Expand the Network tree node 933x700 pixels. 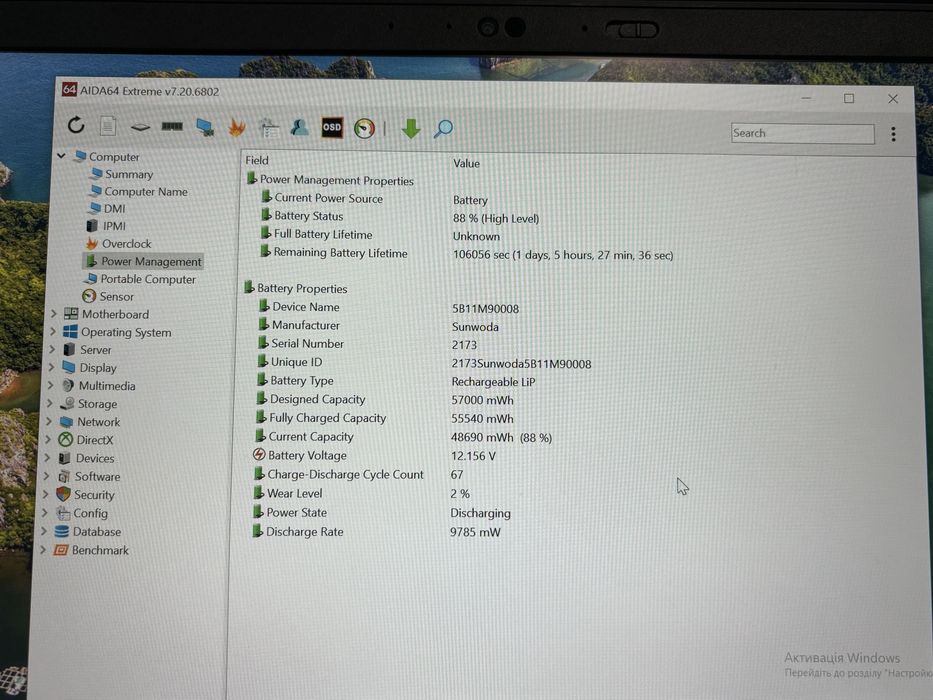point(49,421)
